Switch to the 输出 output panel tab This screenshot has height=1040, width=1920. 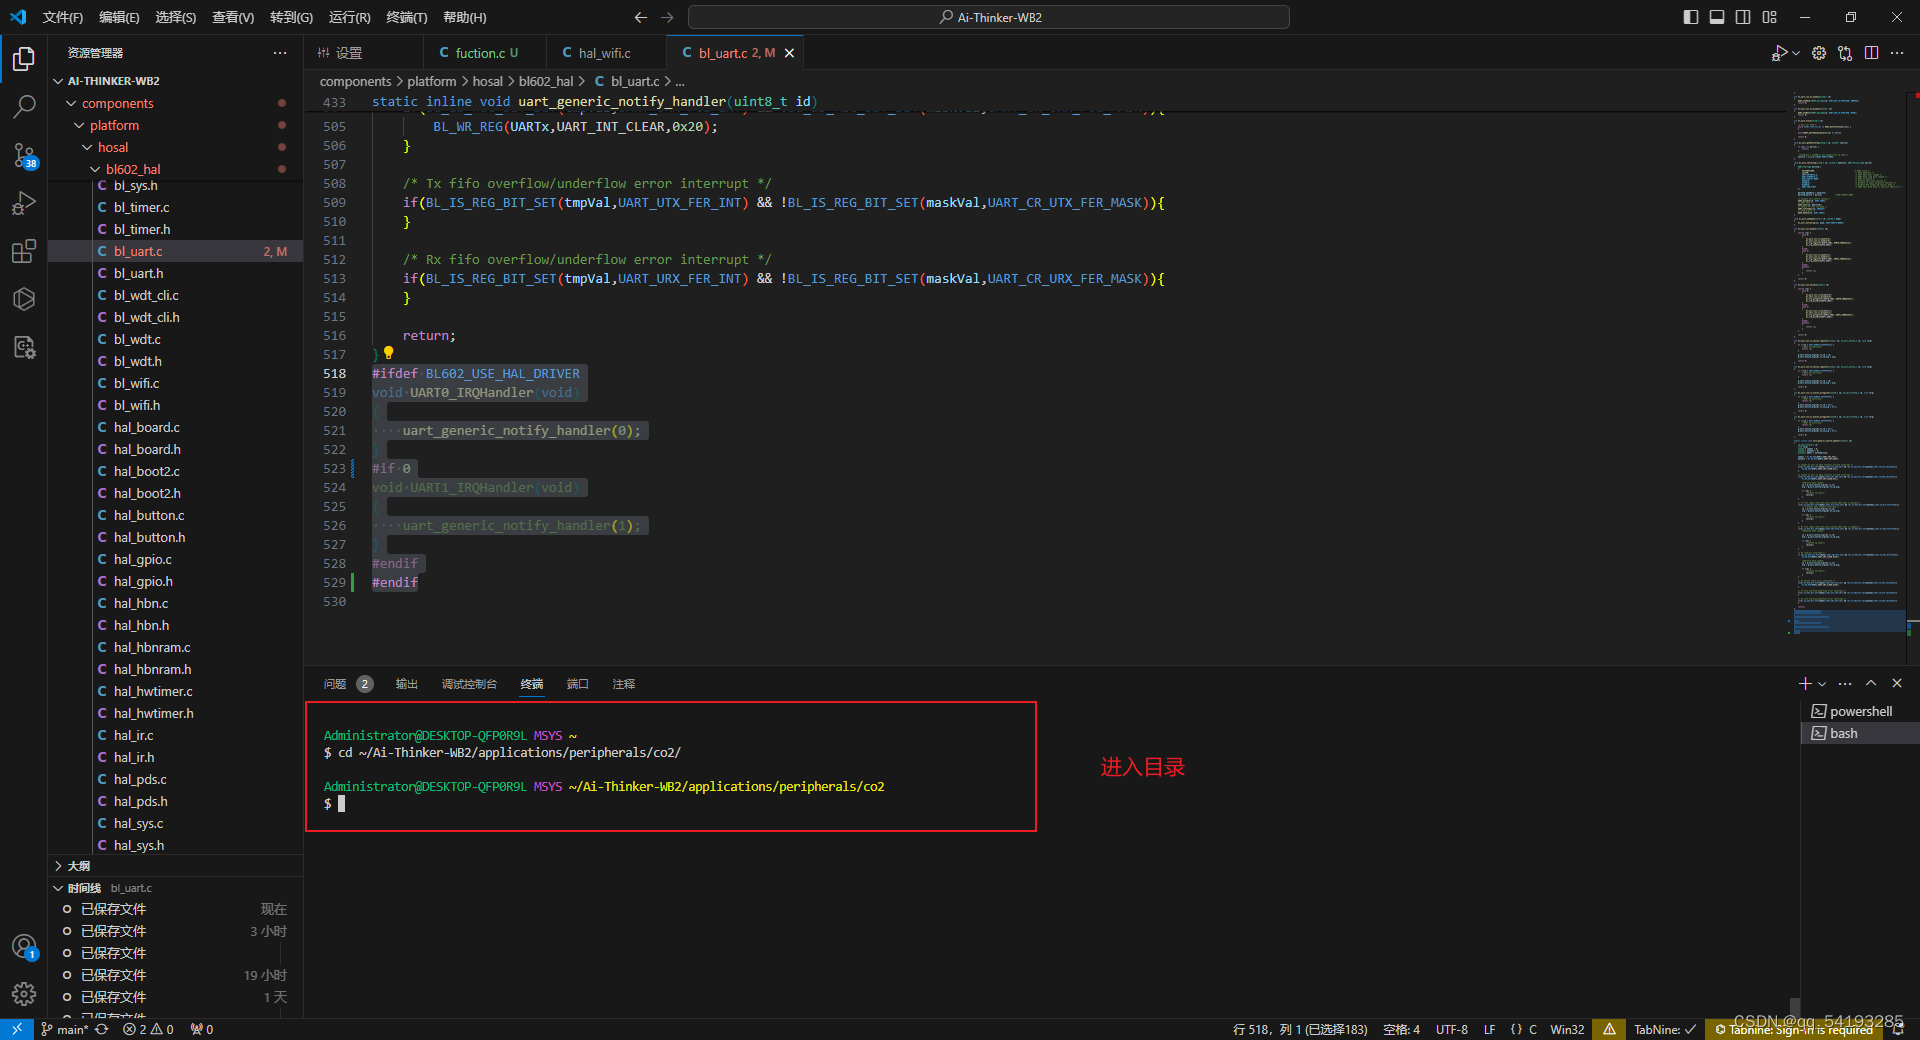(406, 684)
